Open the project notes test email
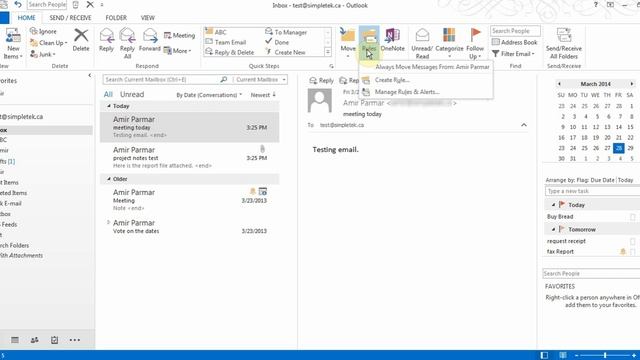 [190, 158]
